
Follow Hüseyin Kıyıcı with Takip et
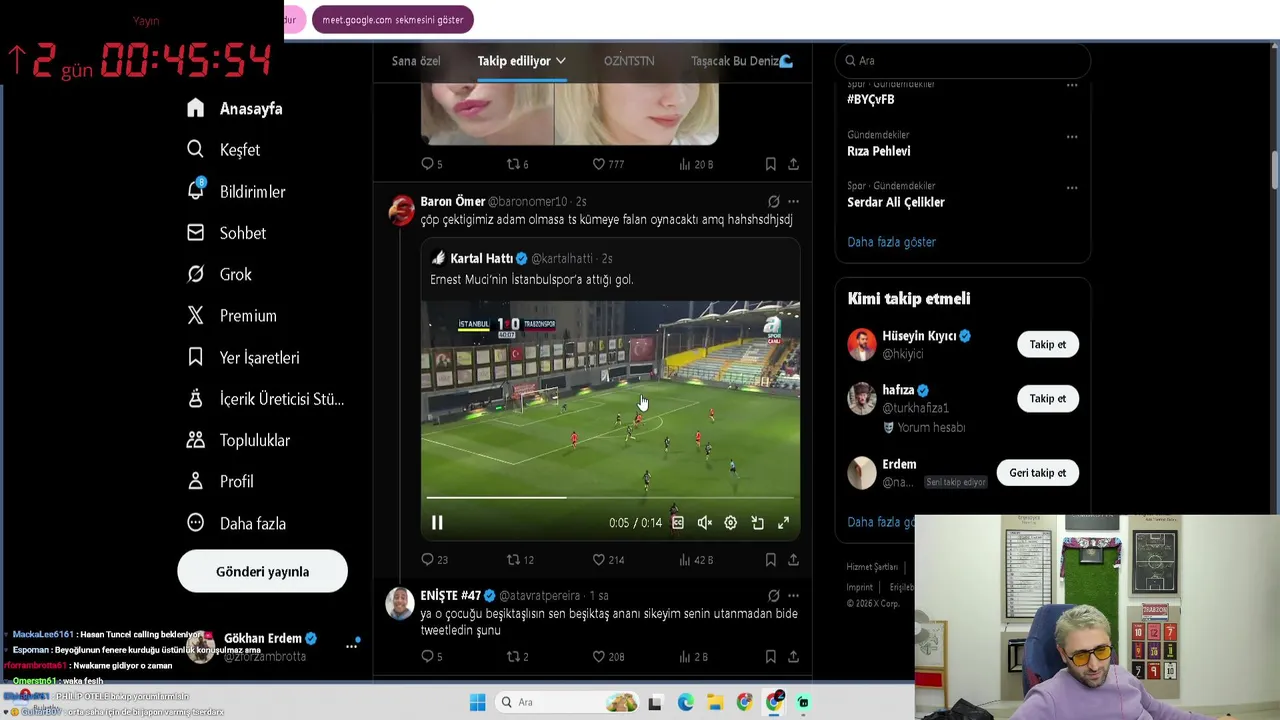tap(1048, 344)
